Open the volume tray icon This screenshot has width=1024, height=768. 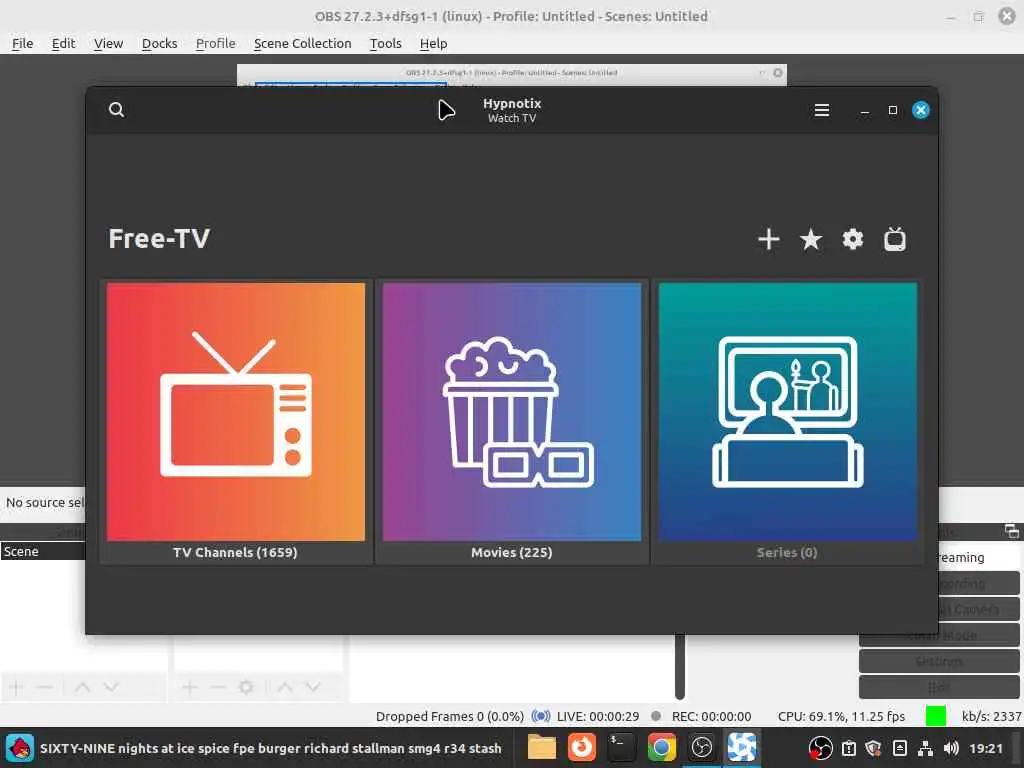(x=951, y=748)
